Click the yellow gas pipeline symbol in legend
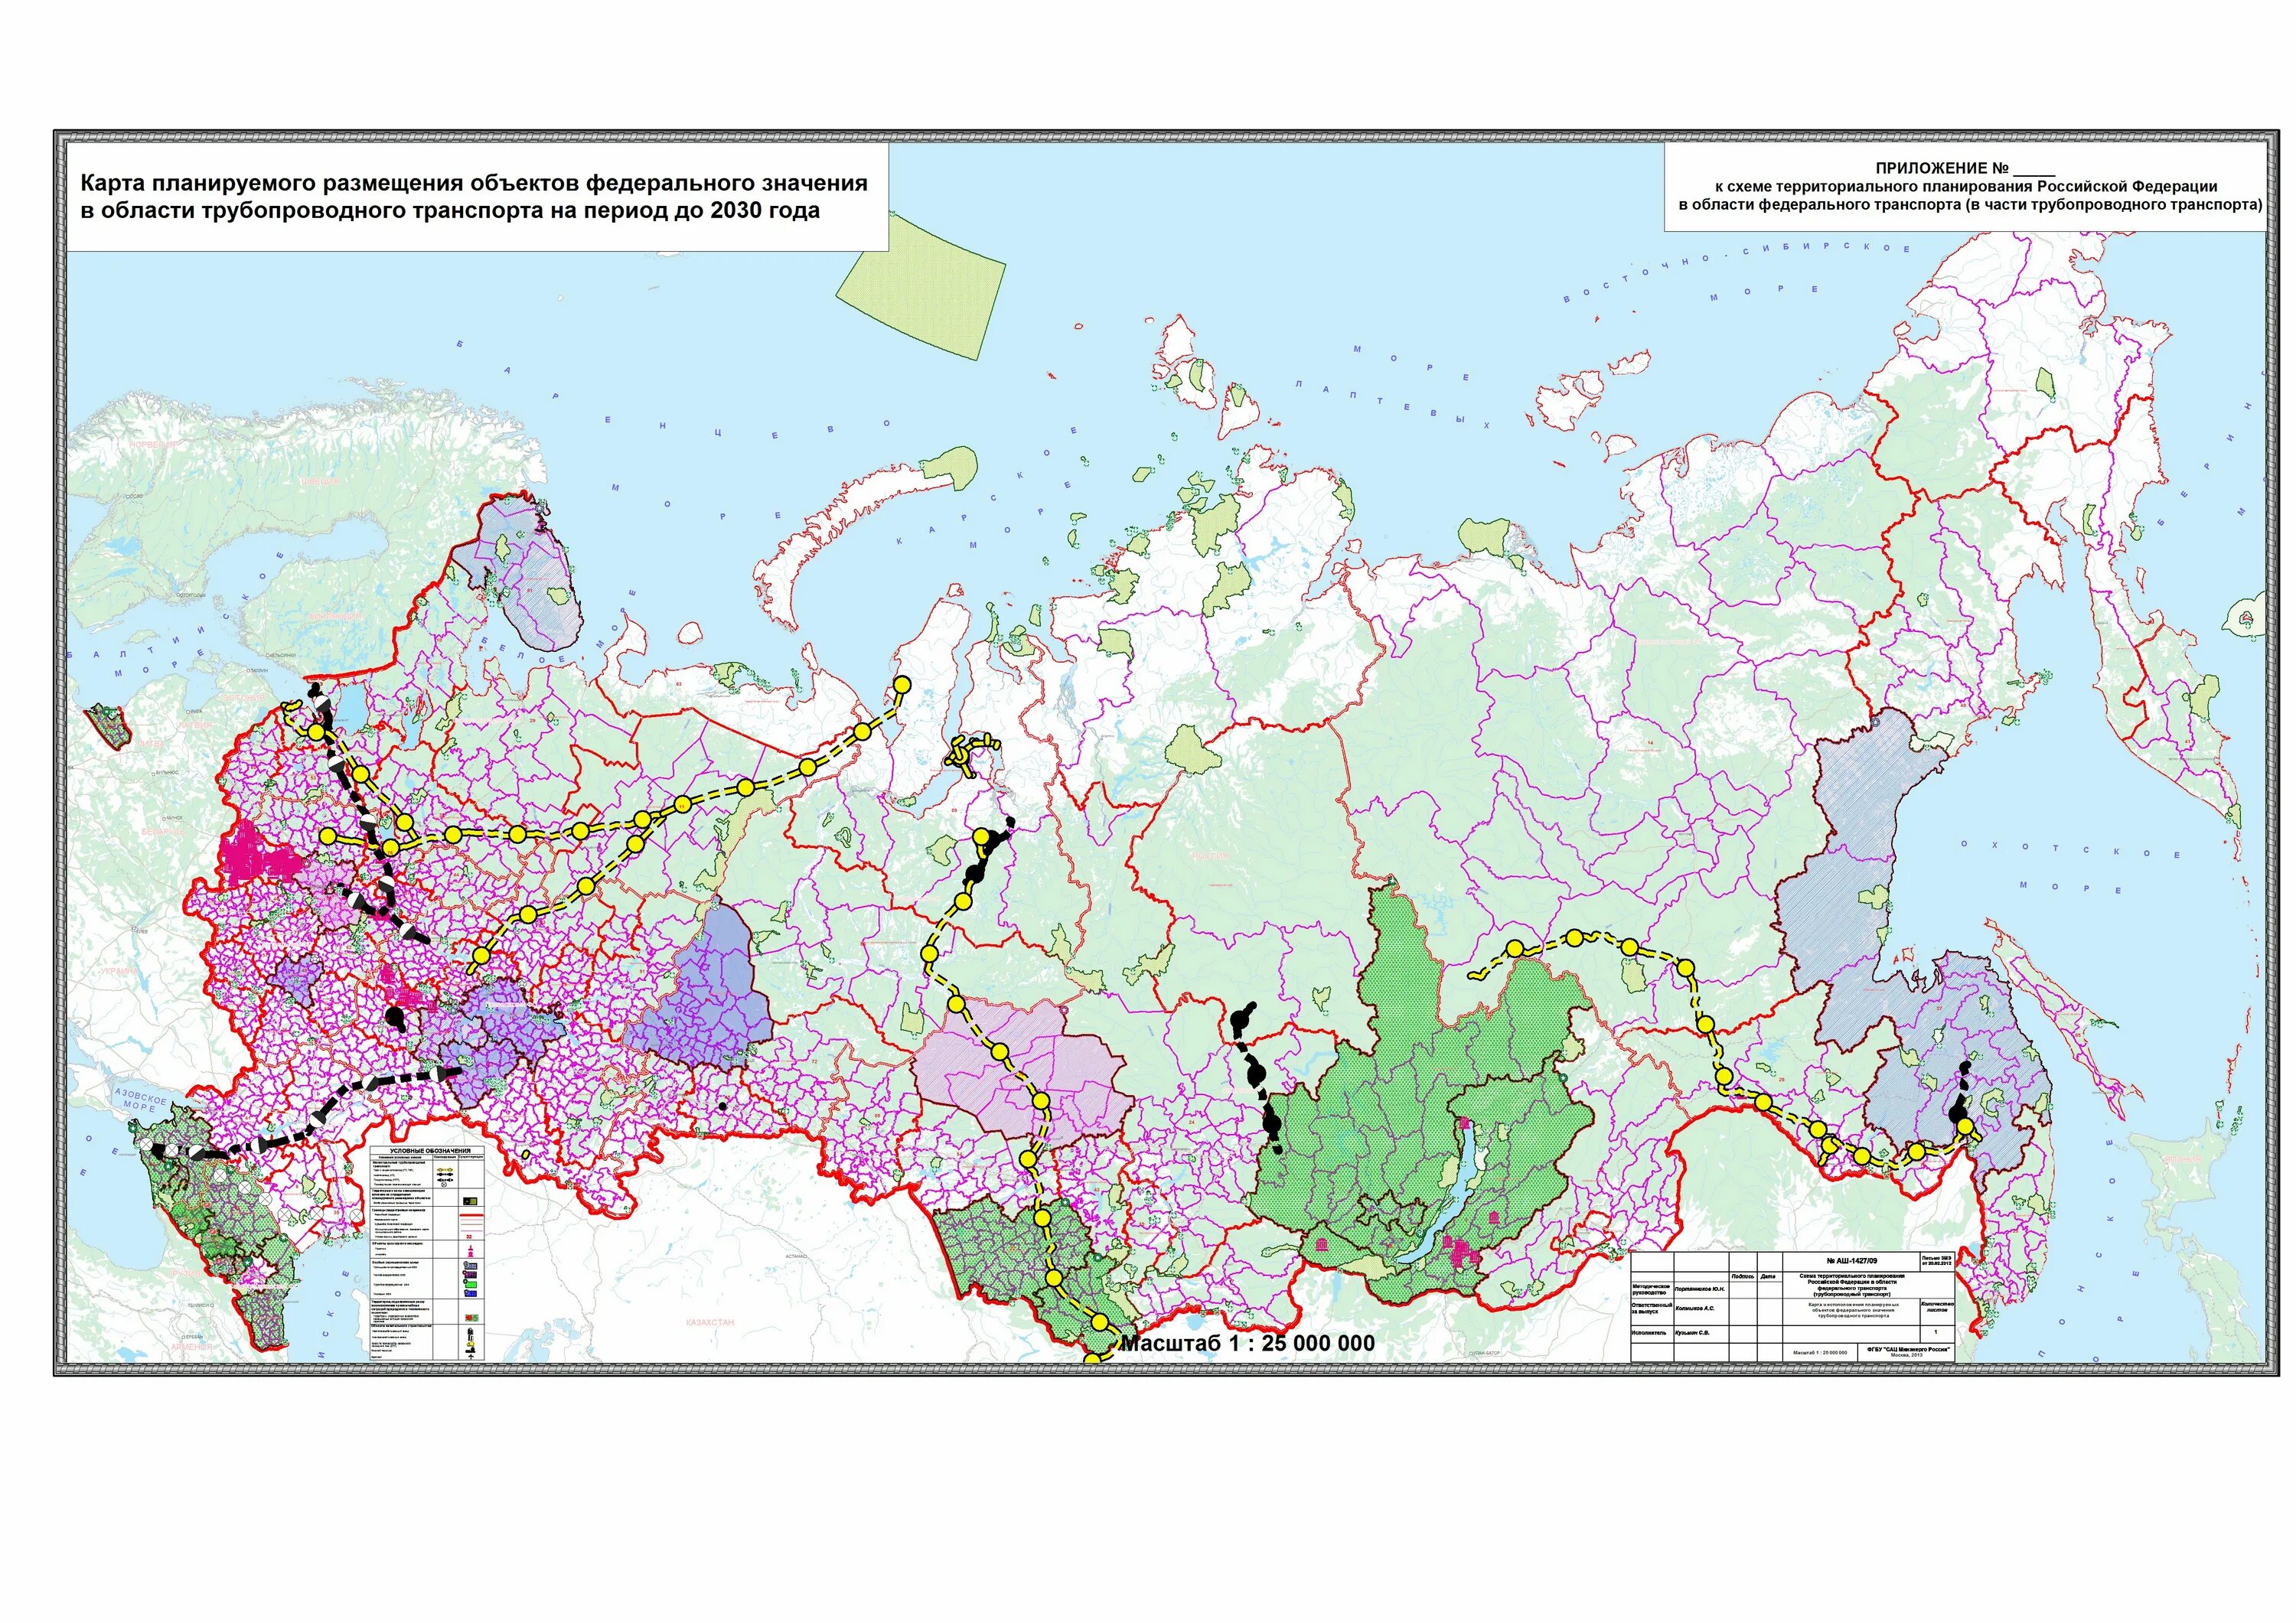The image size is (2296, 1623). 445,1170
